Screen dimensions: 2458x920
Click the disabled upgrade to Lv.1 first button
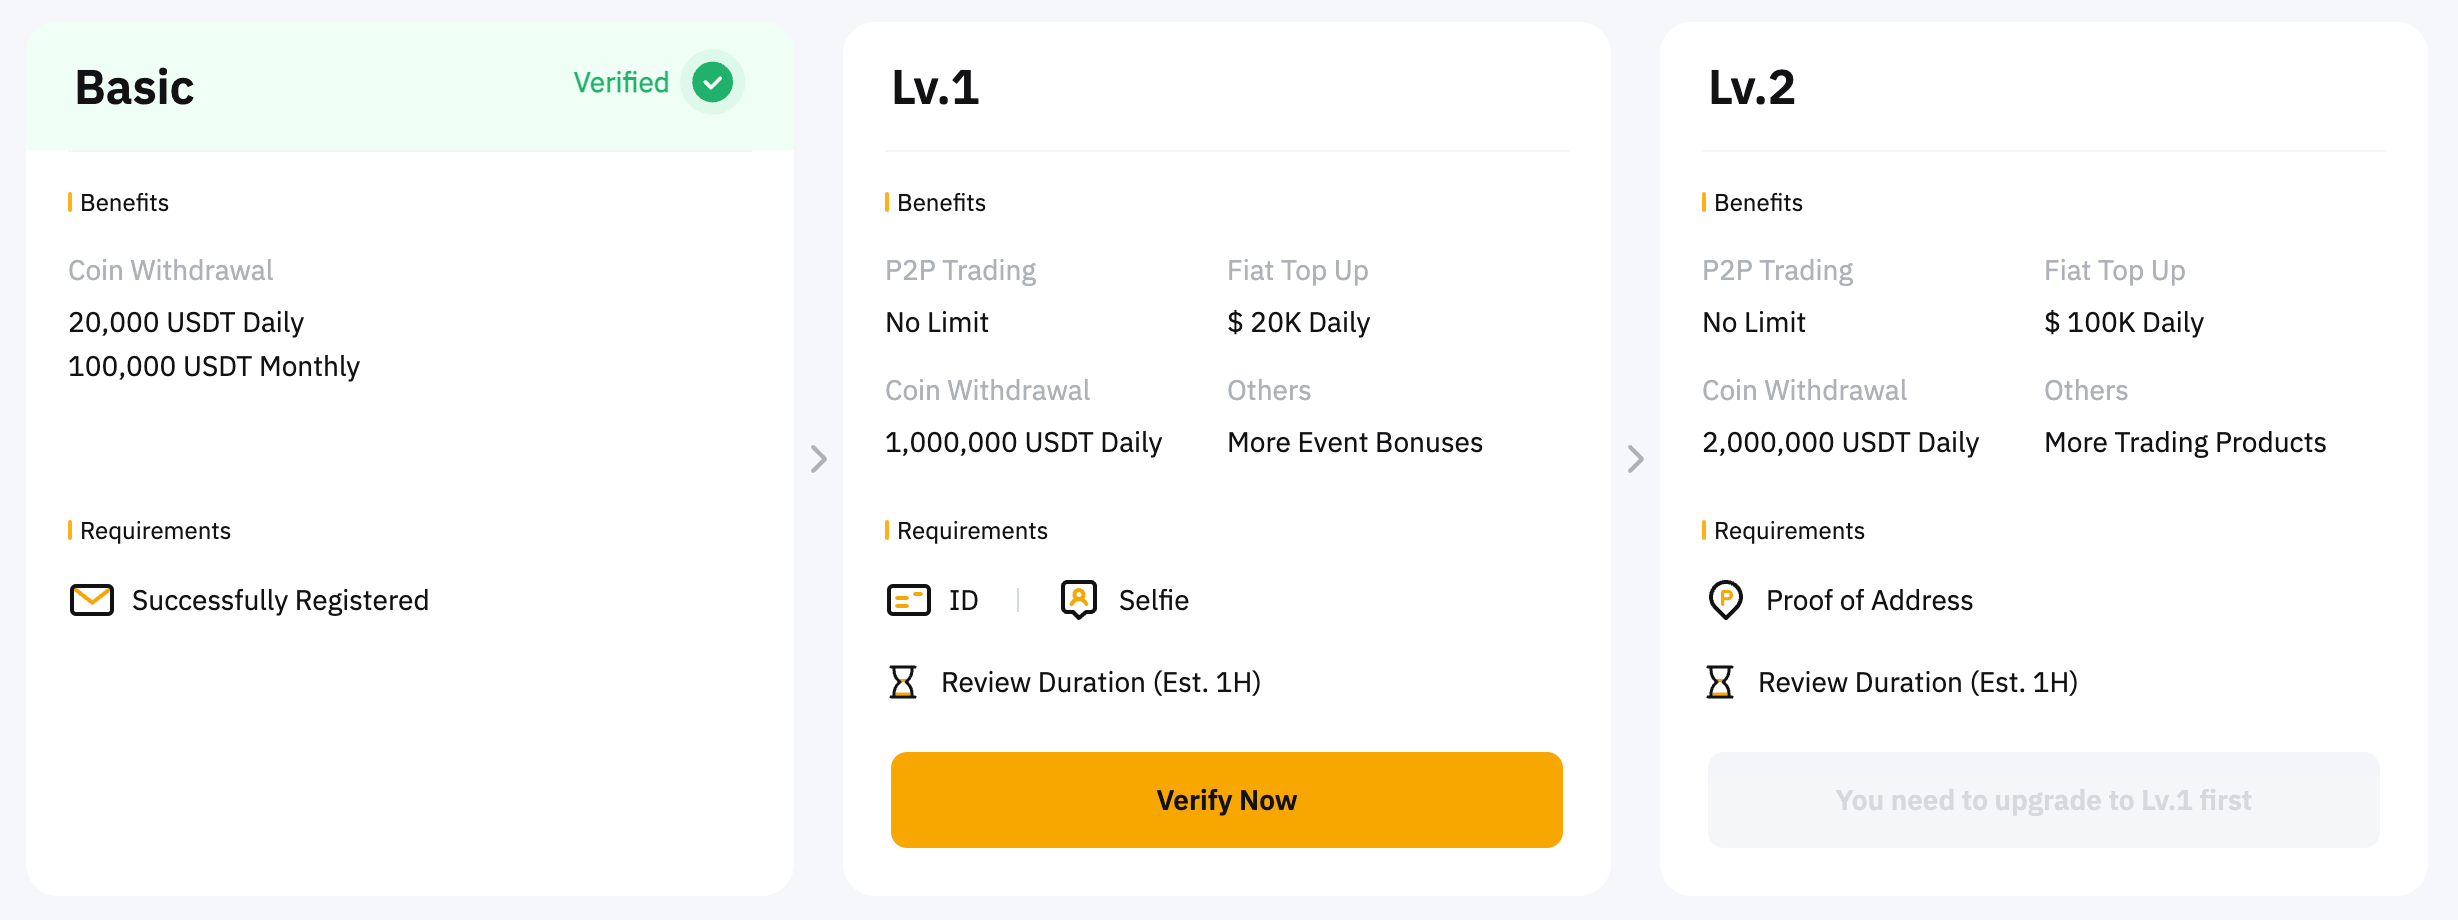[x=2044, y=800]
